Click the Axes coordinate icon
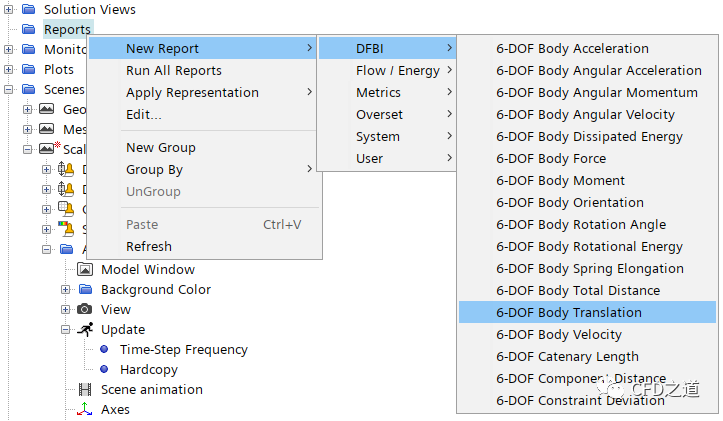This screenshot has height=421, width=723. [85, 409]
